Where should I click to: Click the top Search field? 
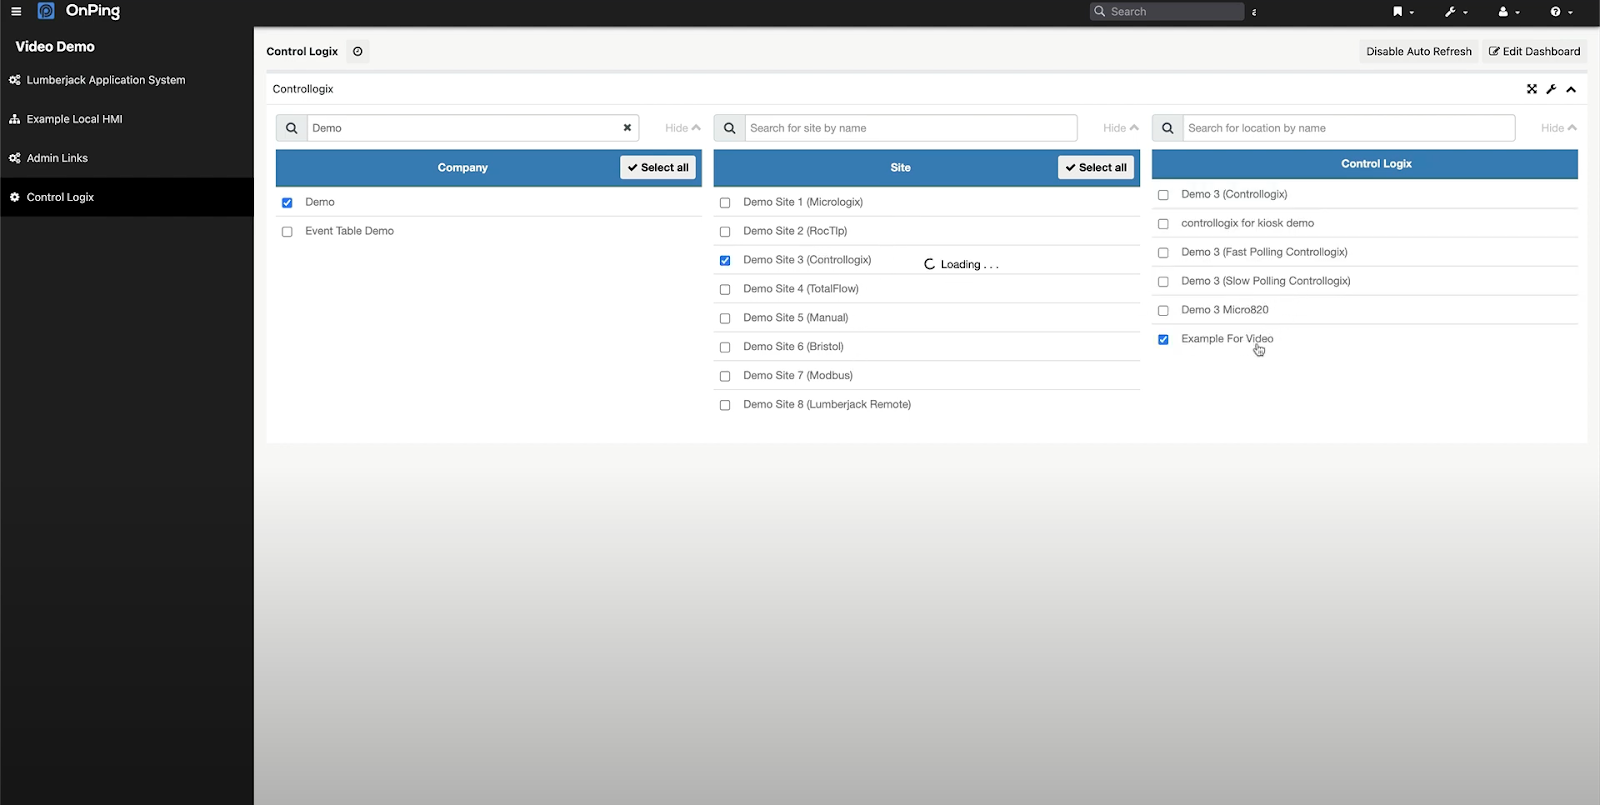pos(1167,11)
